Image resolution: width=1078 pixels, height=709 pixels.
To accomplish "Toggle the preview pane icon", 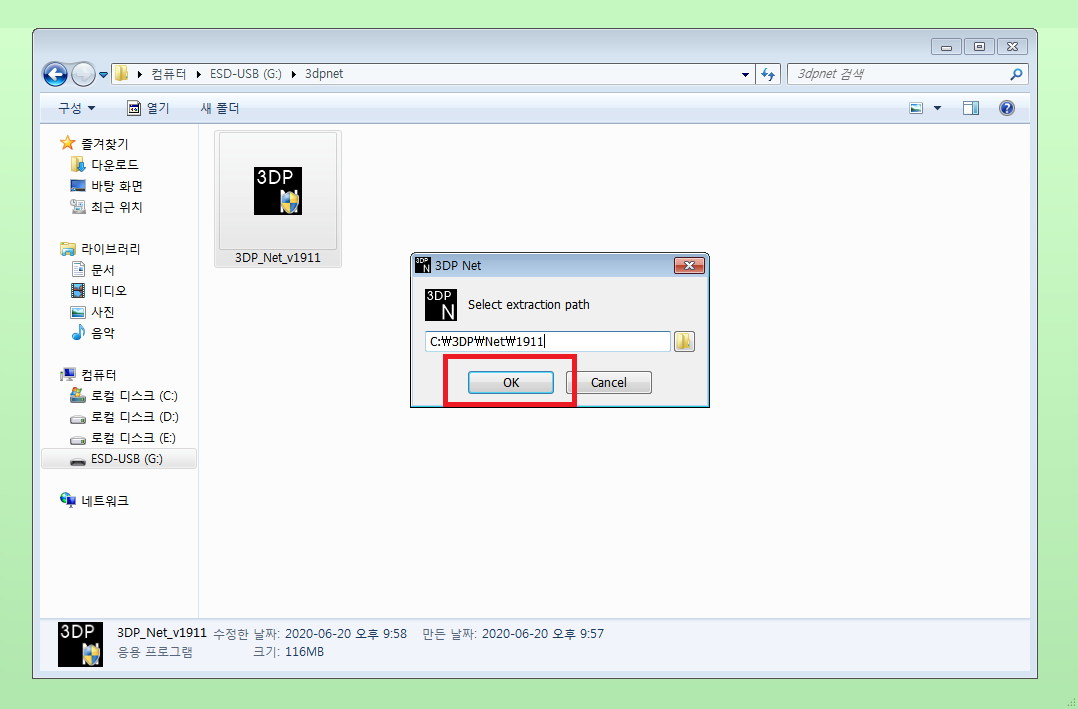I will point(971,108).
